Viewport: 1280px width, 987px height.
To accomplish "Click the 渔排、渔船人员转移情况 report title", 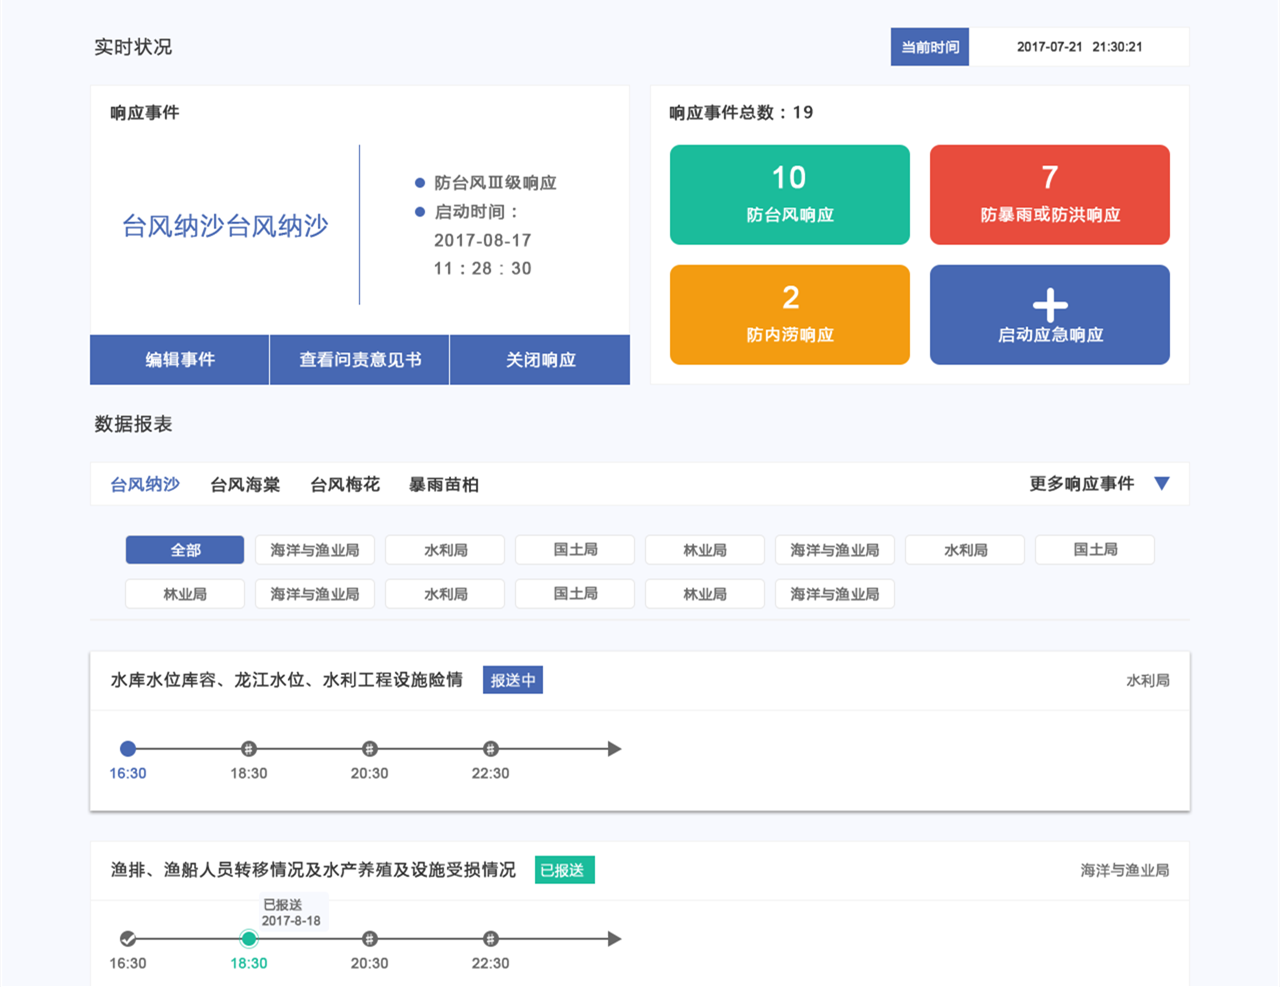I will (313, 870).
